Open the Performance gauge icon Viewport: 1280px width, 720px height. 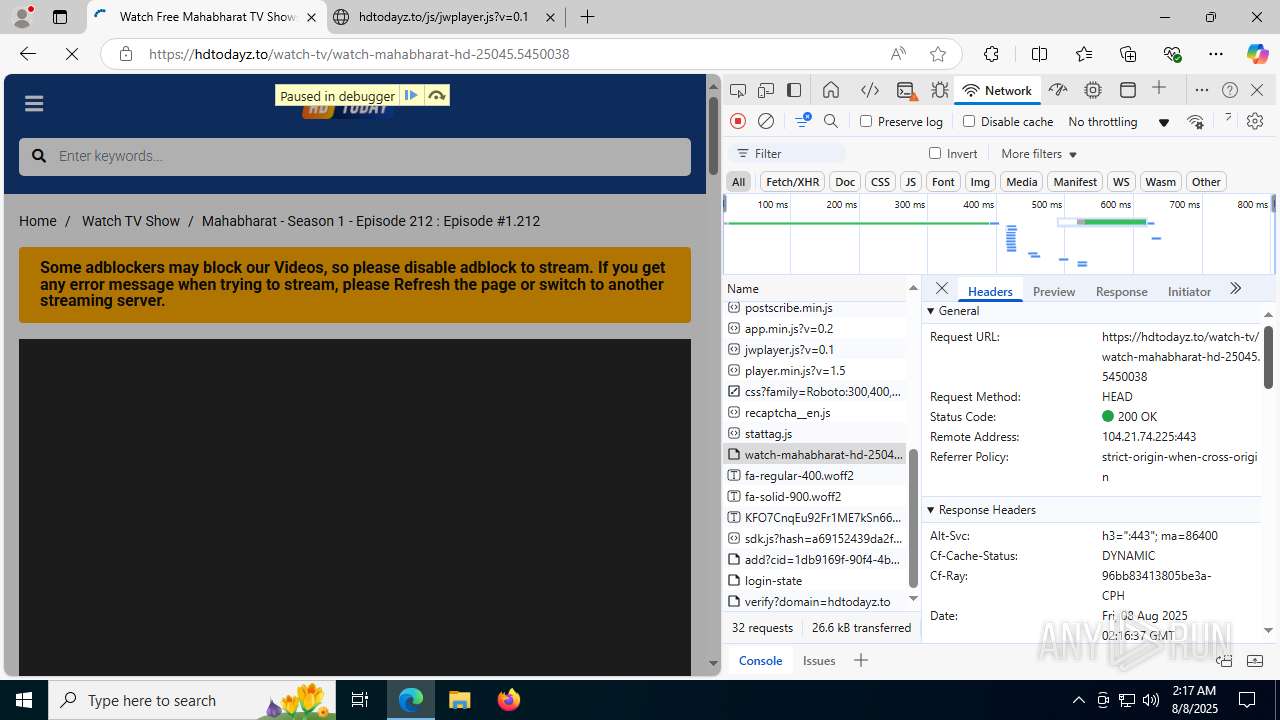click(x=1058, y=90)
